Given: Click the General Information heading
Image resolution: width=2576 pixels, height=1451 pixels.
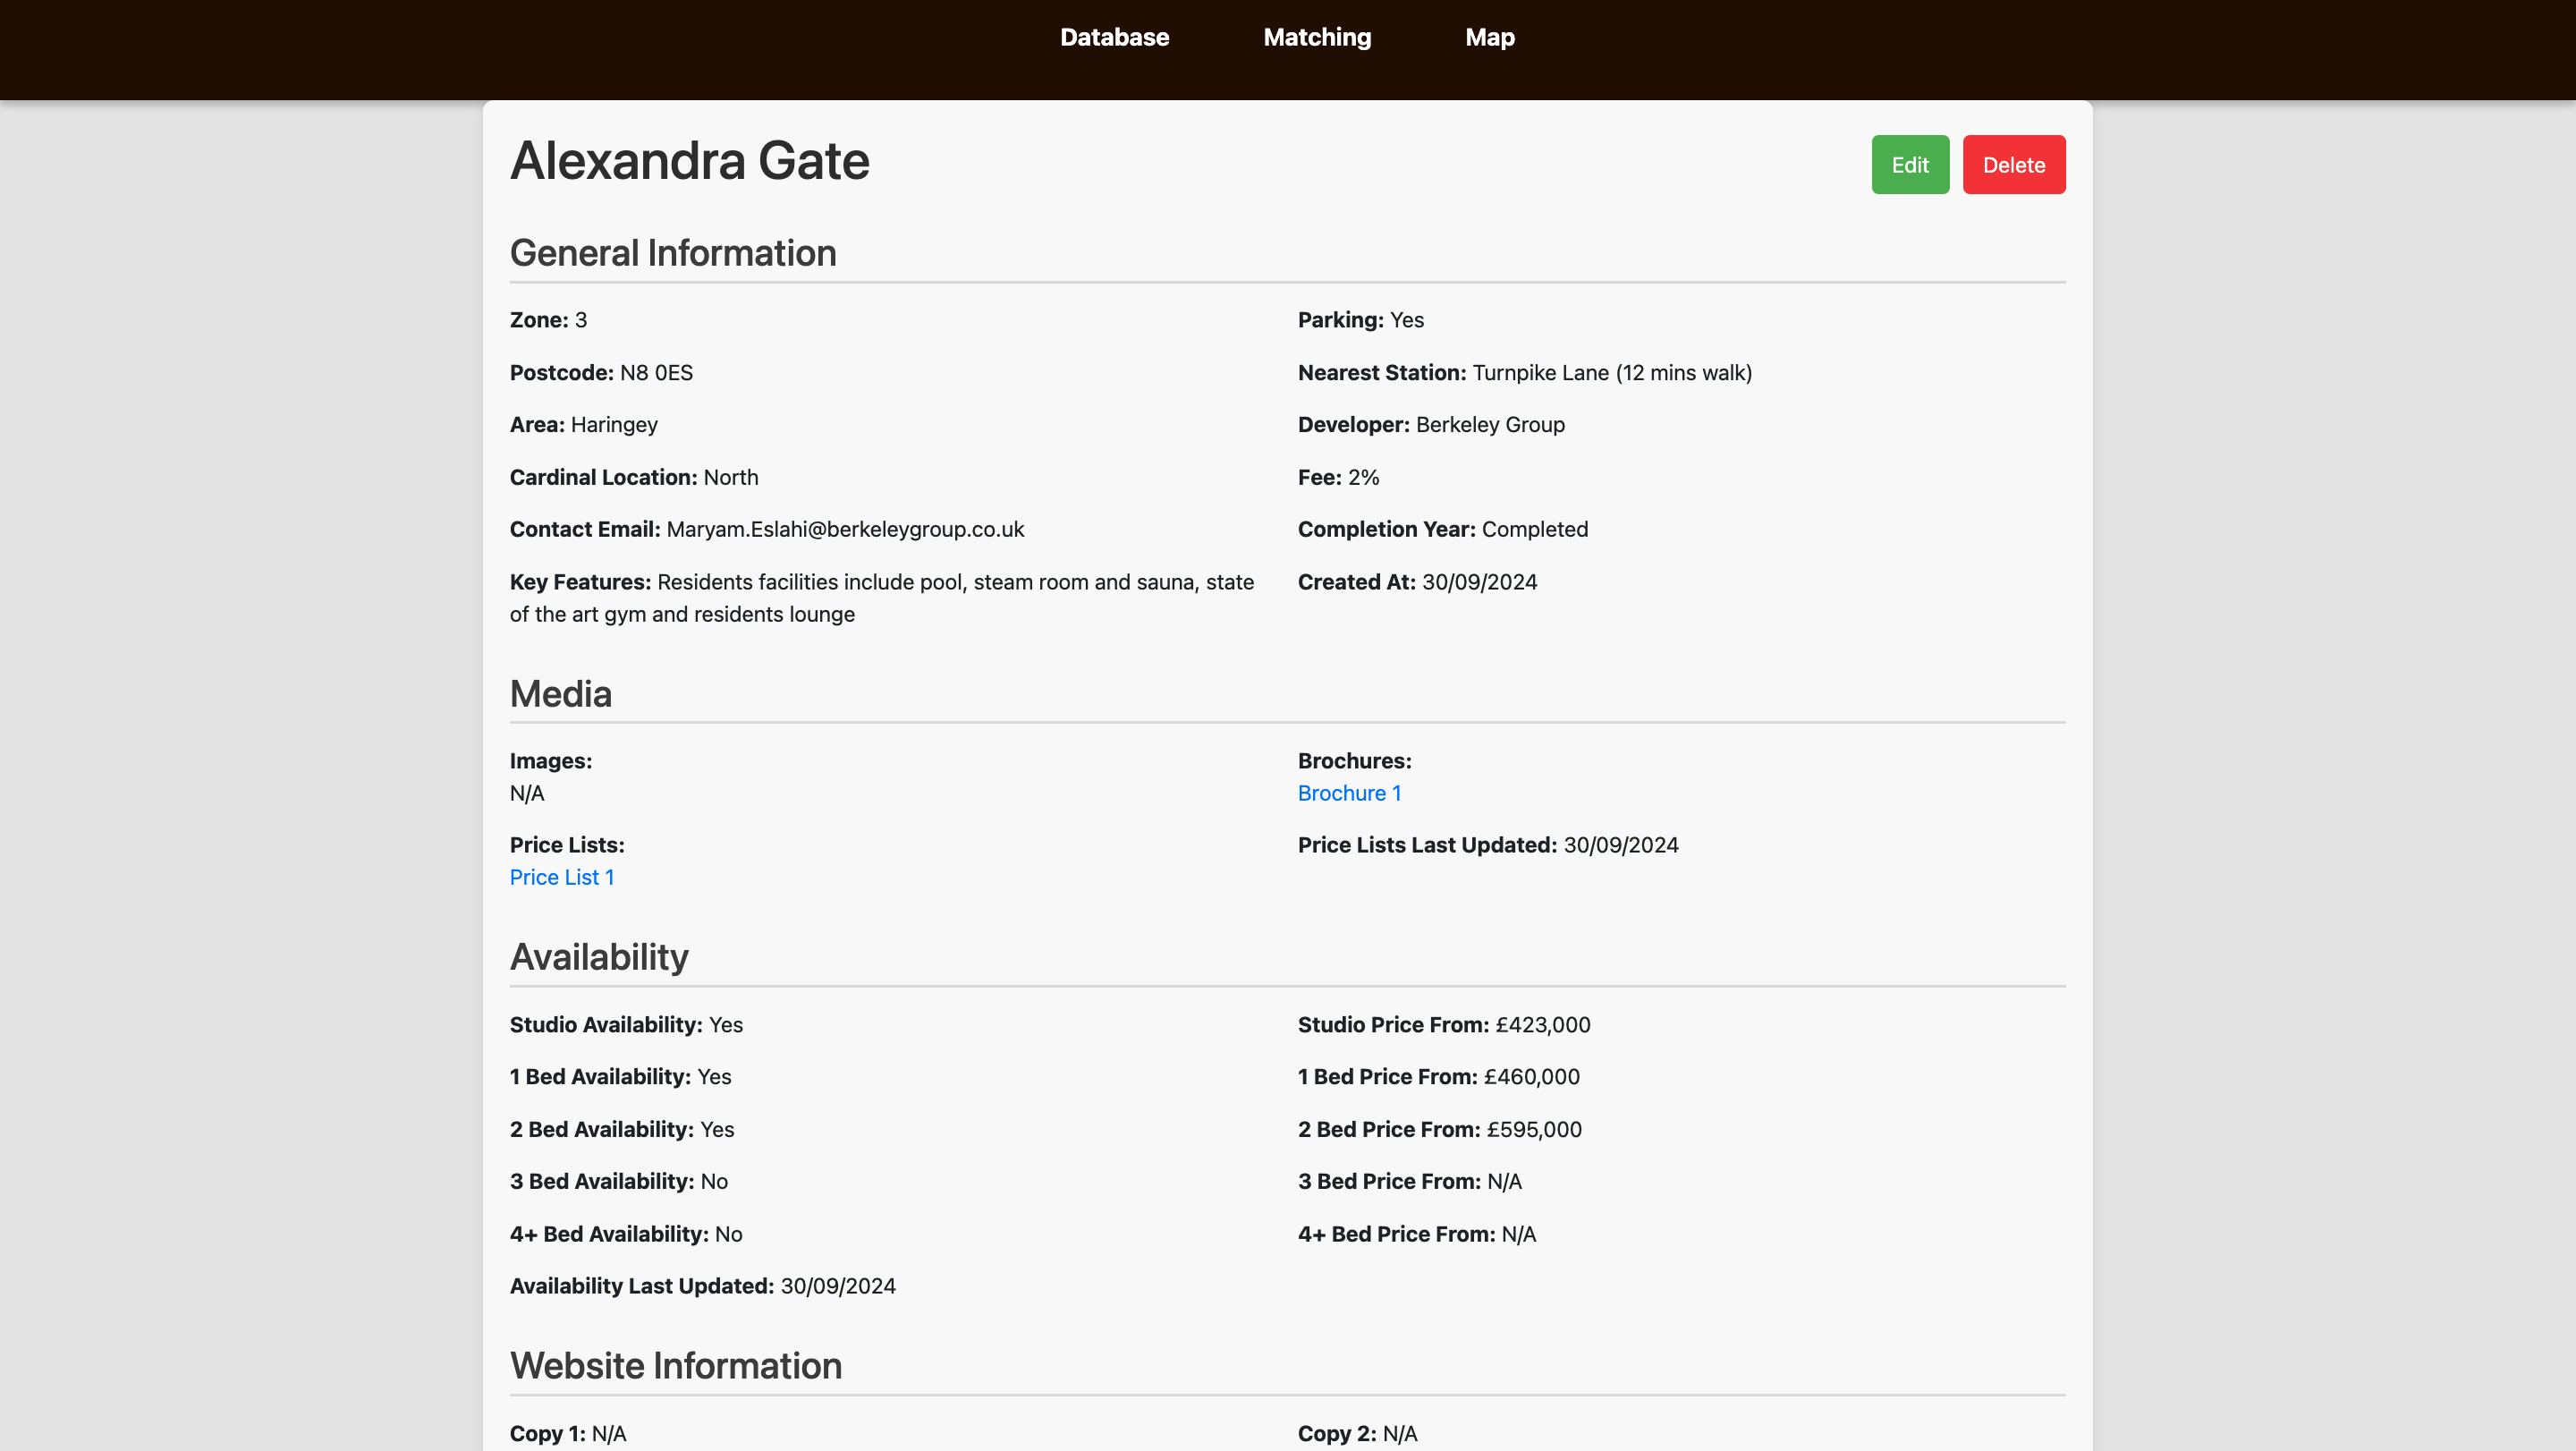Looking at the screenshot, I should click(x=672, y=253).
